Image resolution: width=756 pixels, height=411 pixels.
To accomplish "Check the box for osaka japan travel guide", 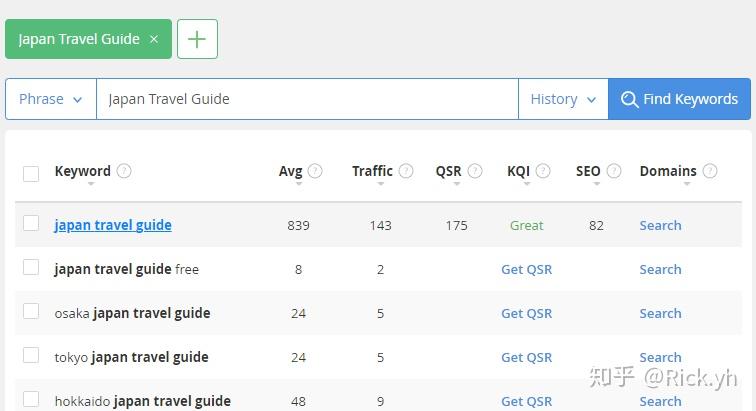I will pyautogui.click(x=31, y=311).
